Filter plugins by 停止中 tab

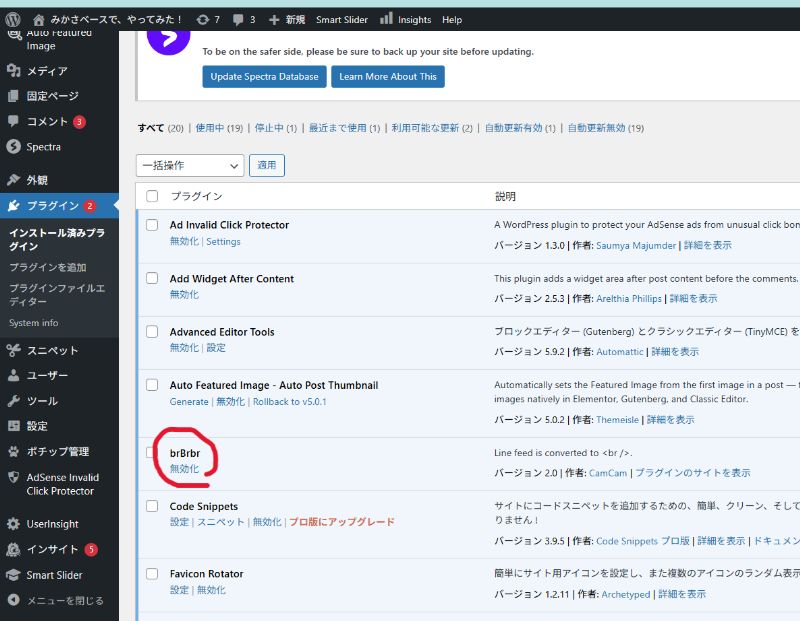269,128
